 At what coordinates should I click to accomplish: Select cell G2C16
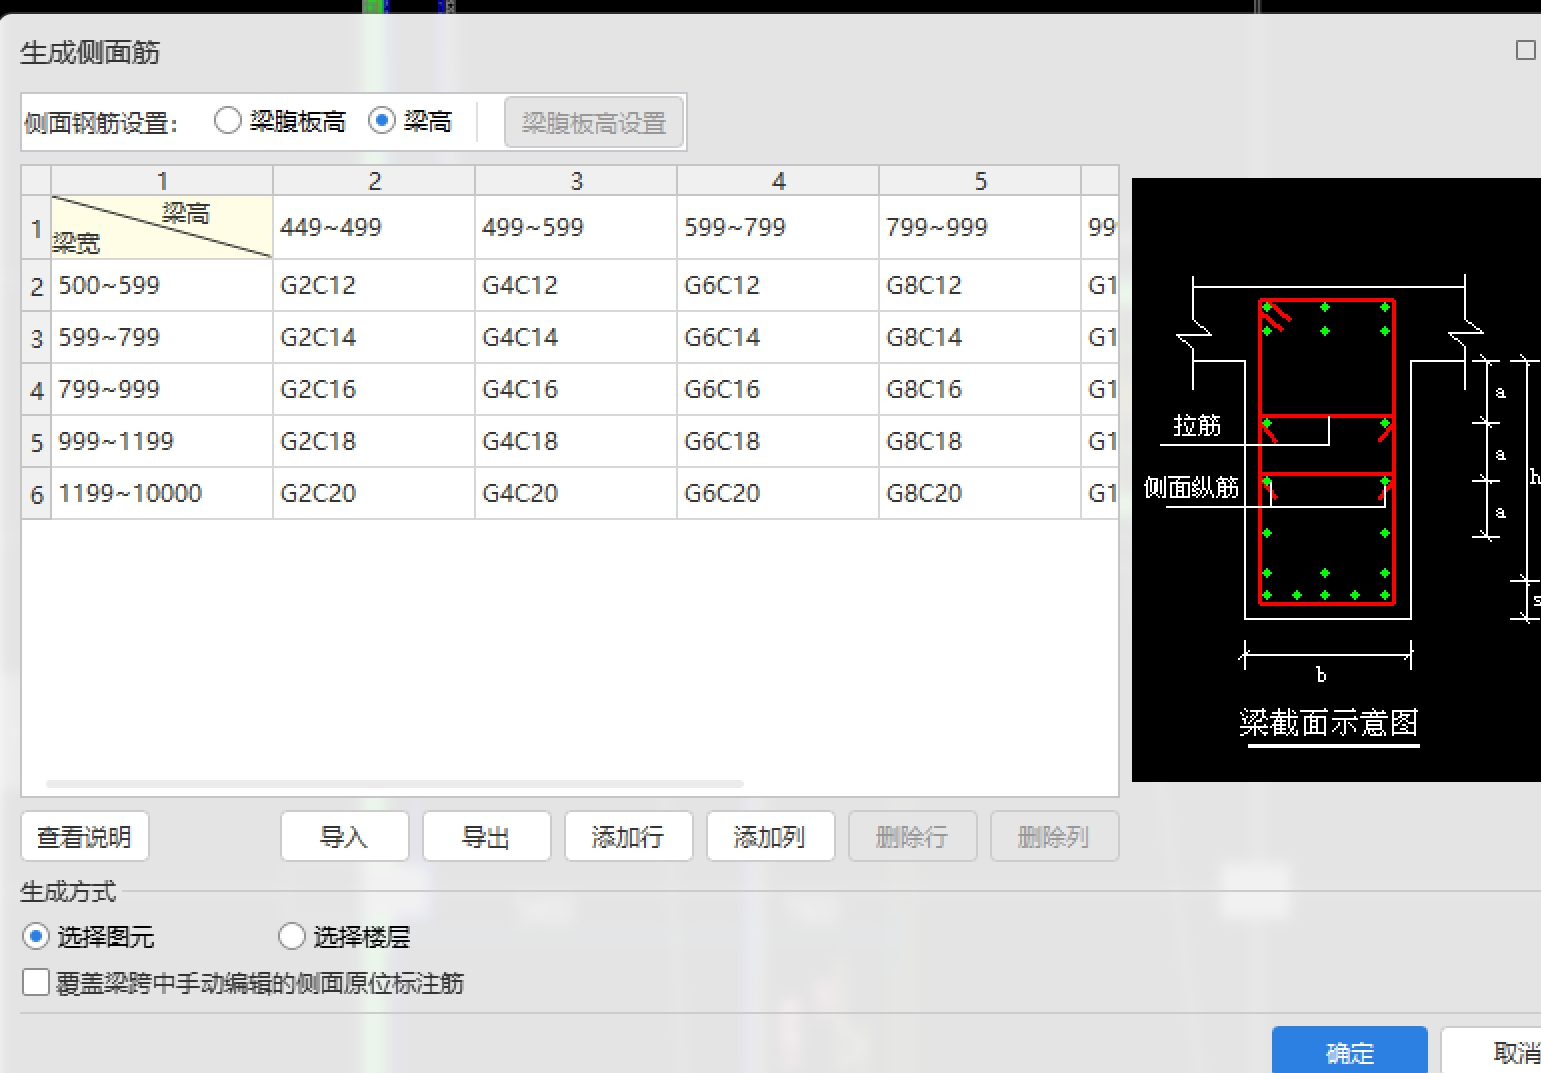point(374,389)
